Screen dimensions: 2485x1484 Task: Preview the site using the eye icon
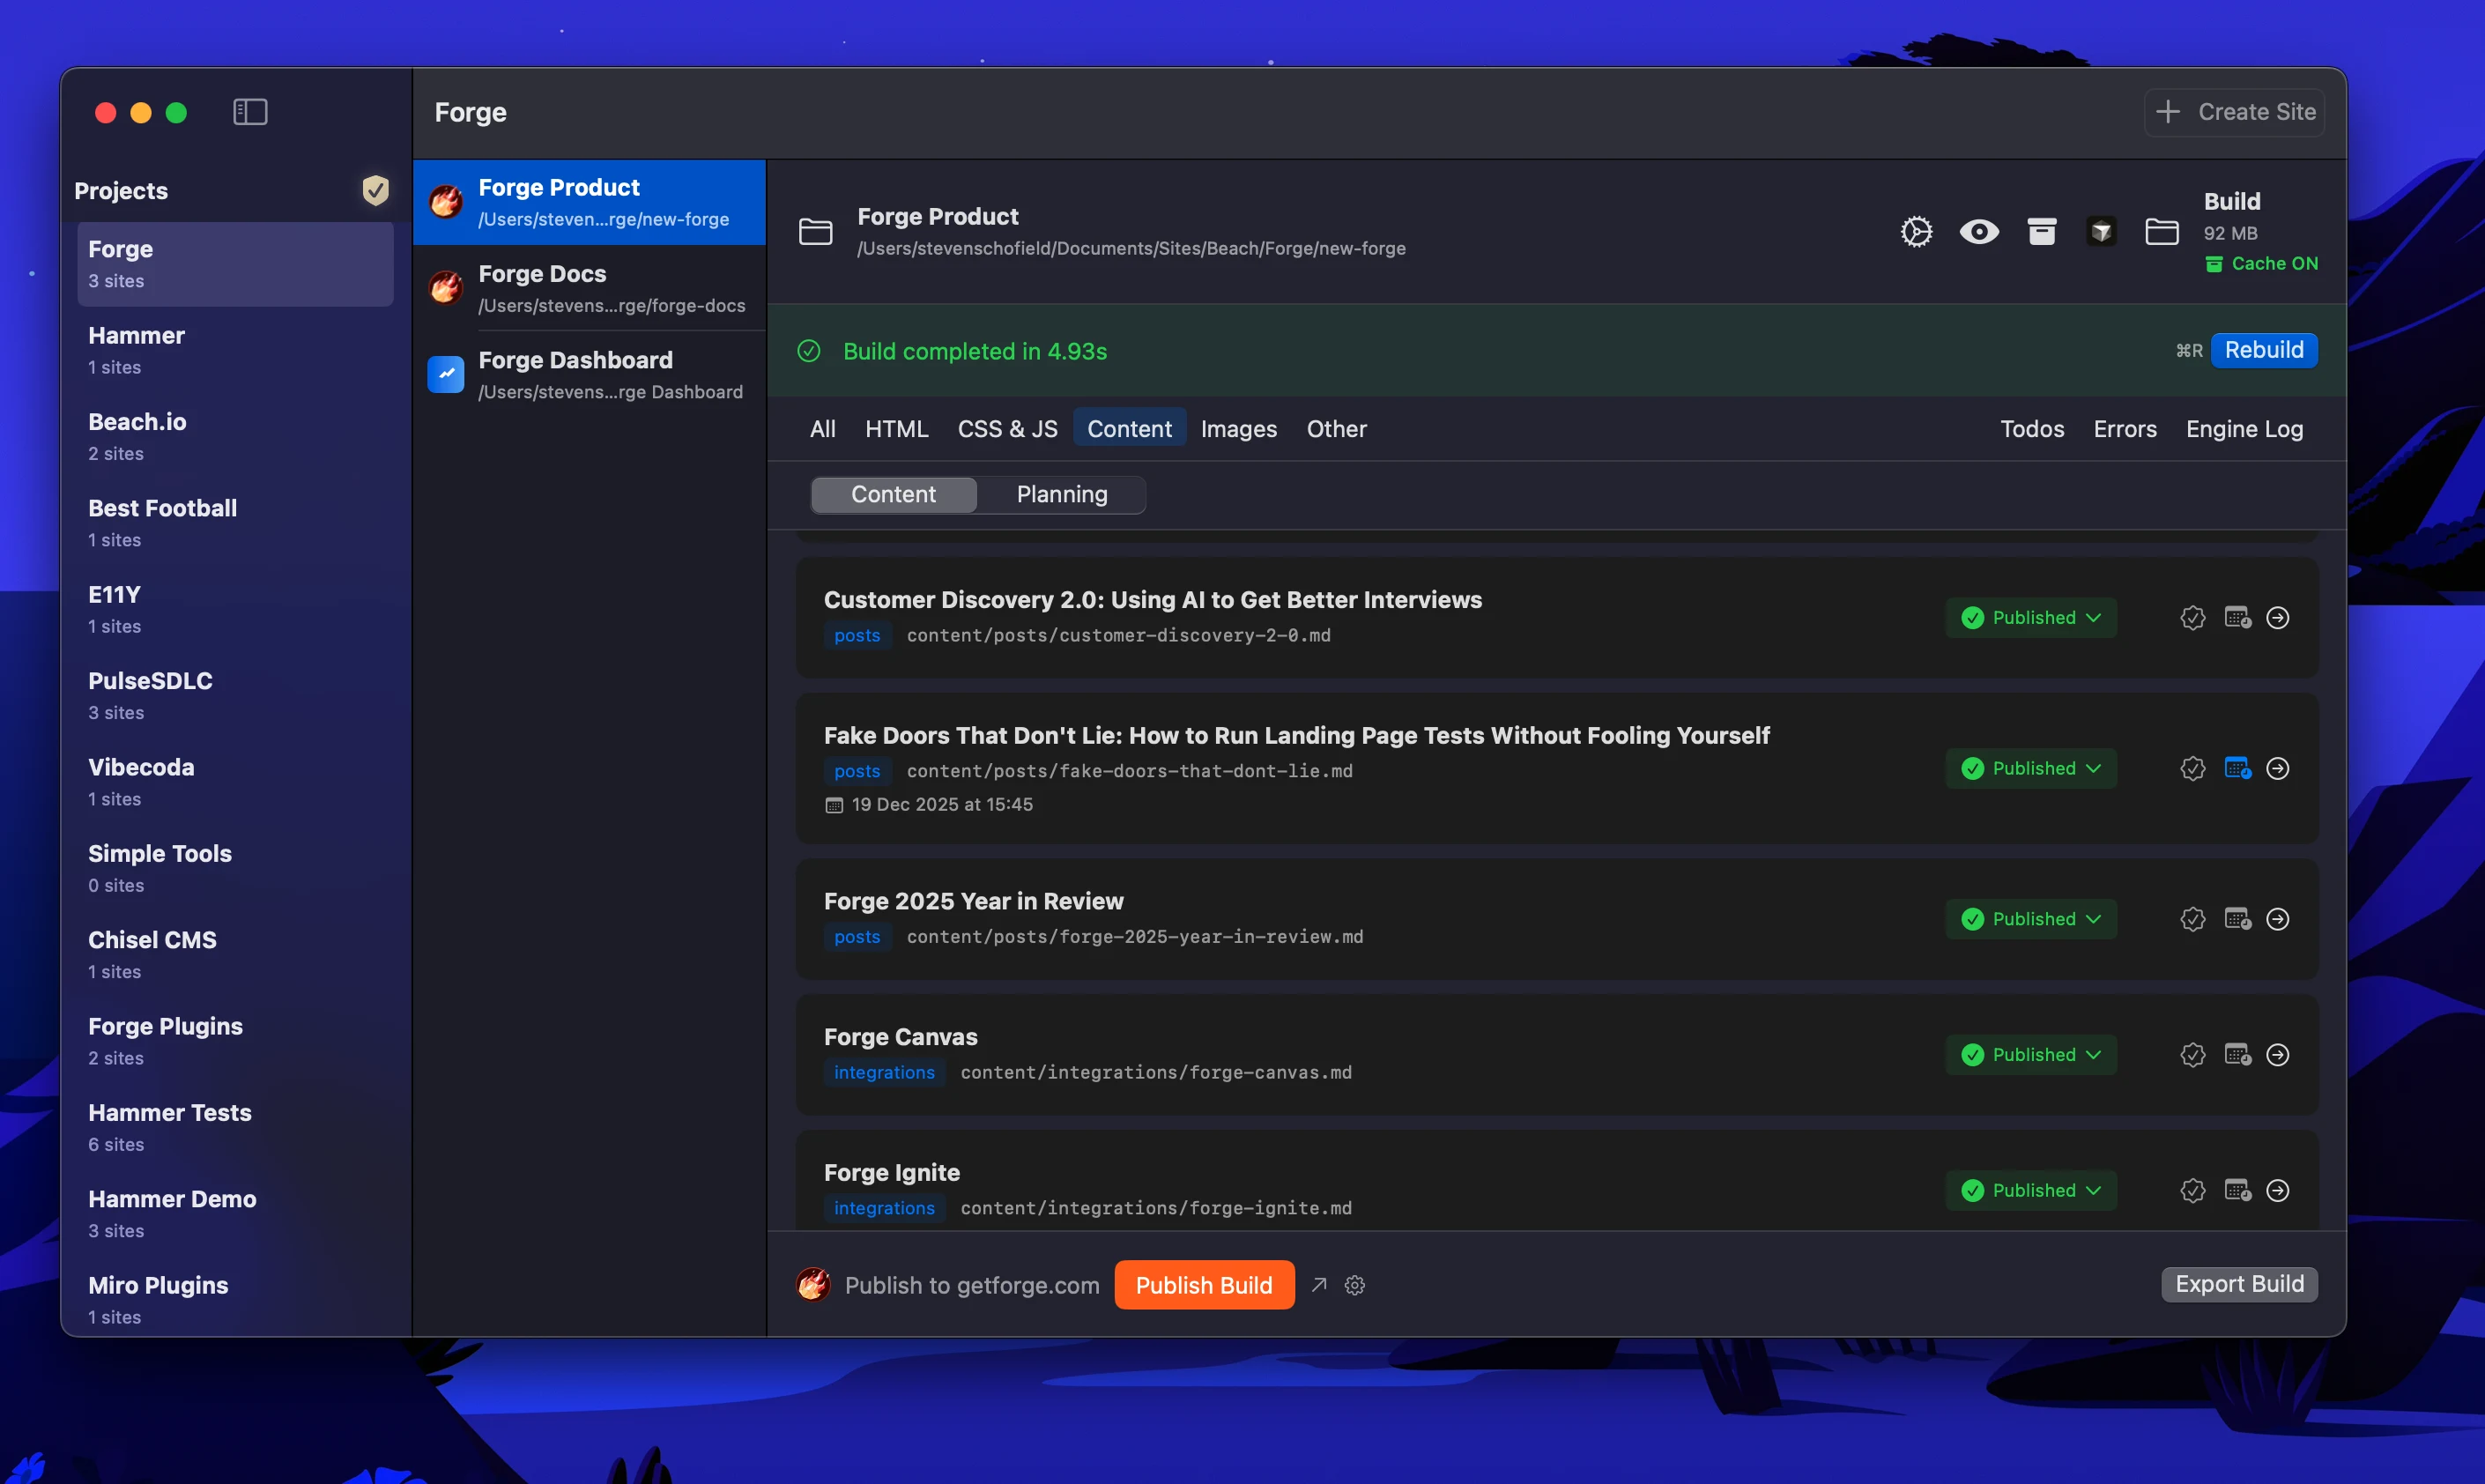1979,231
